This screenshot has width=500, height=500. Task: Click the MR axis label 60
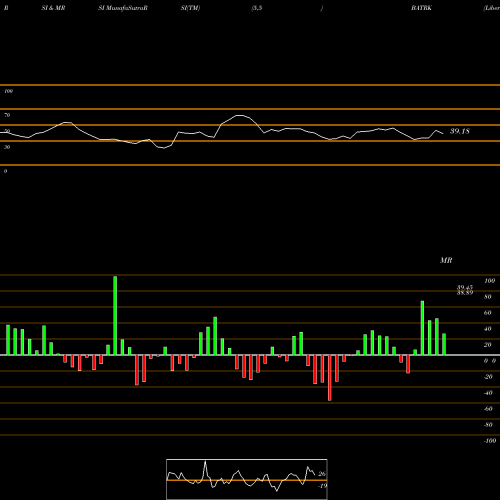487,313
